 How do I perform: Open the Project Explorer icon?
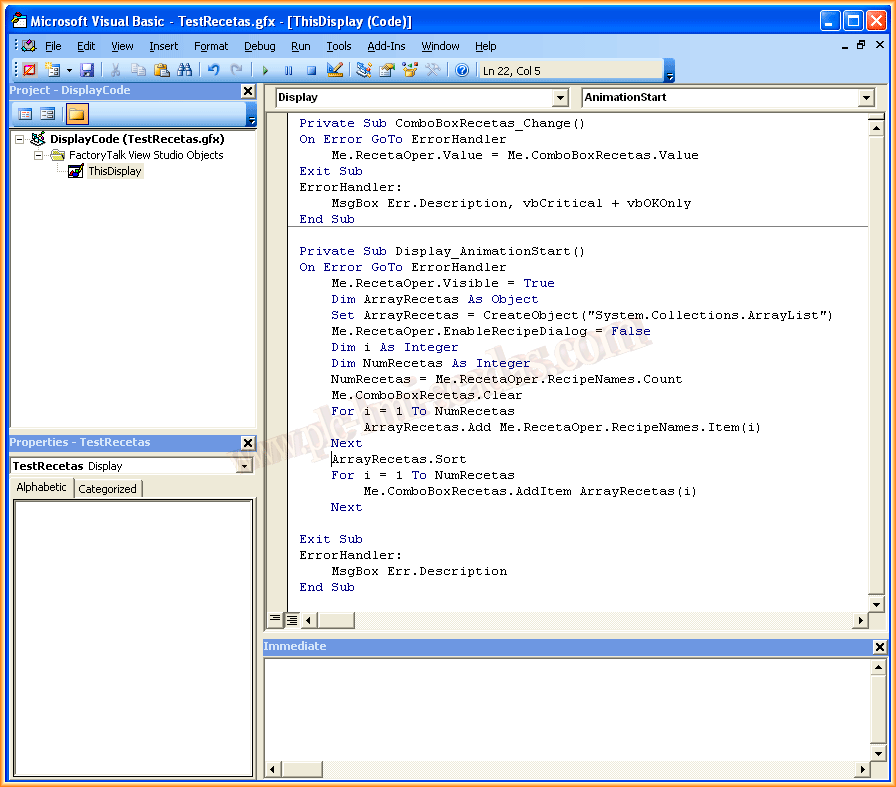pos(364,70)
